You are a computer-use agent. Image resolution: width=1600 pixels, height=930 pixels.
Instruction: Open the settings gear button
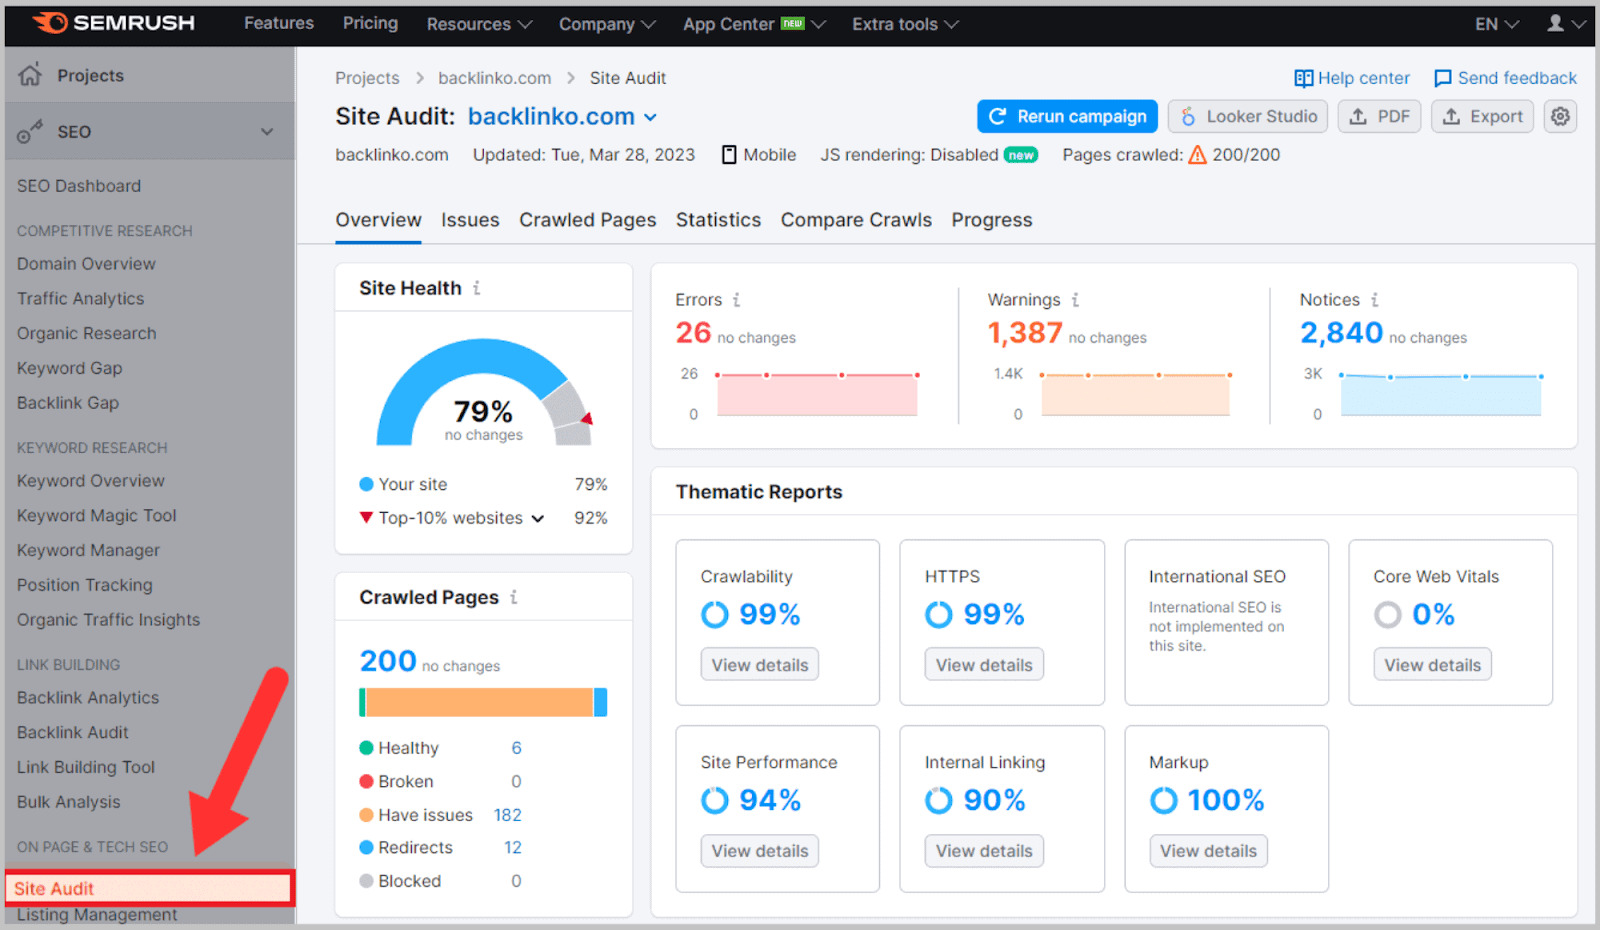coord(1560,116)
